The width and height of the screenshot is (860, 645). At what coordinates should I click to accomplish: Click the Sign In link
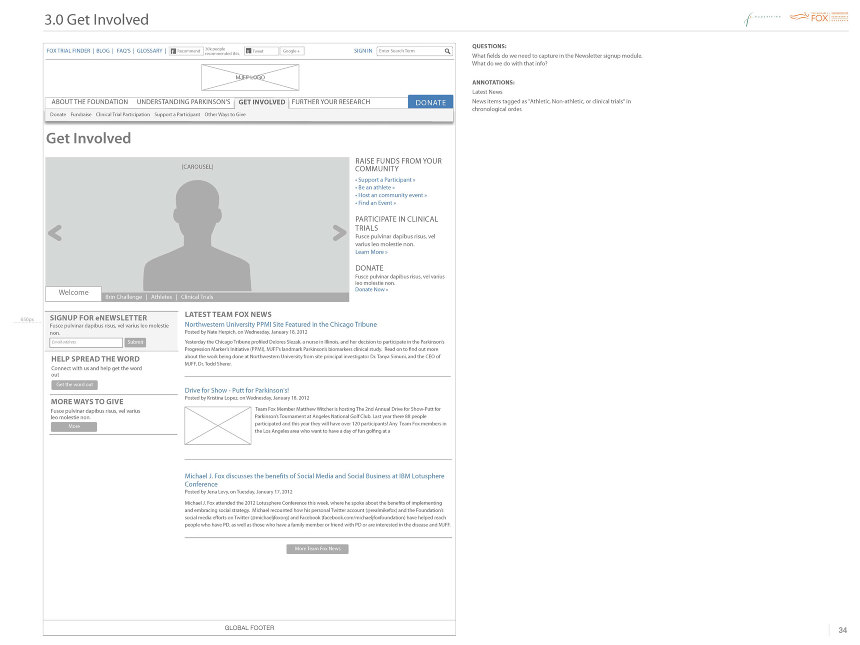click(x=363, y=51)
